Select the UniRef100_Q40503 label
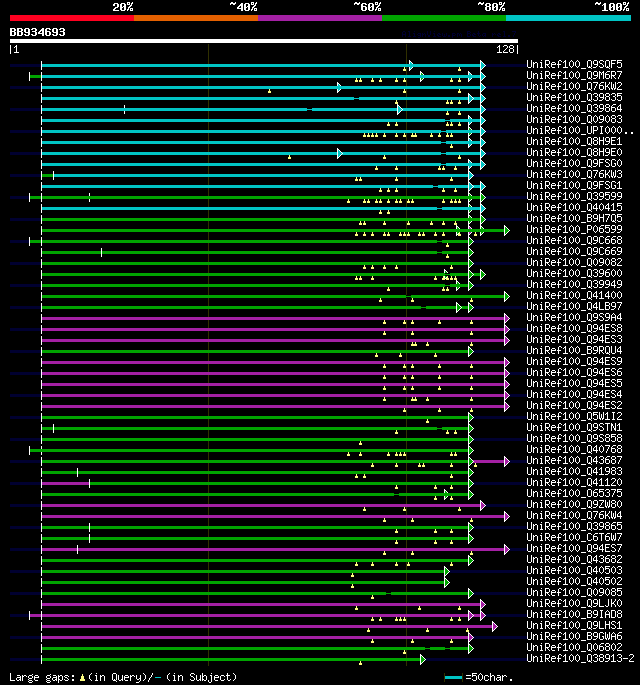The width and height of the screenshot is (640, 685). point(574,570)
